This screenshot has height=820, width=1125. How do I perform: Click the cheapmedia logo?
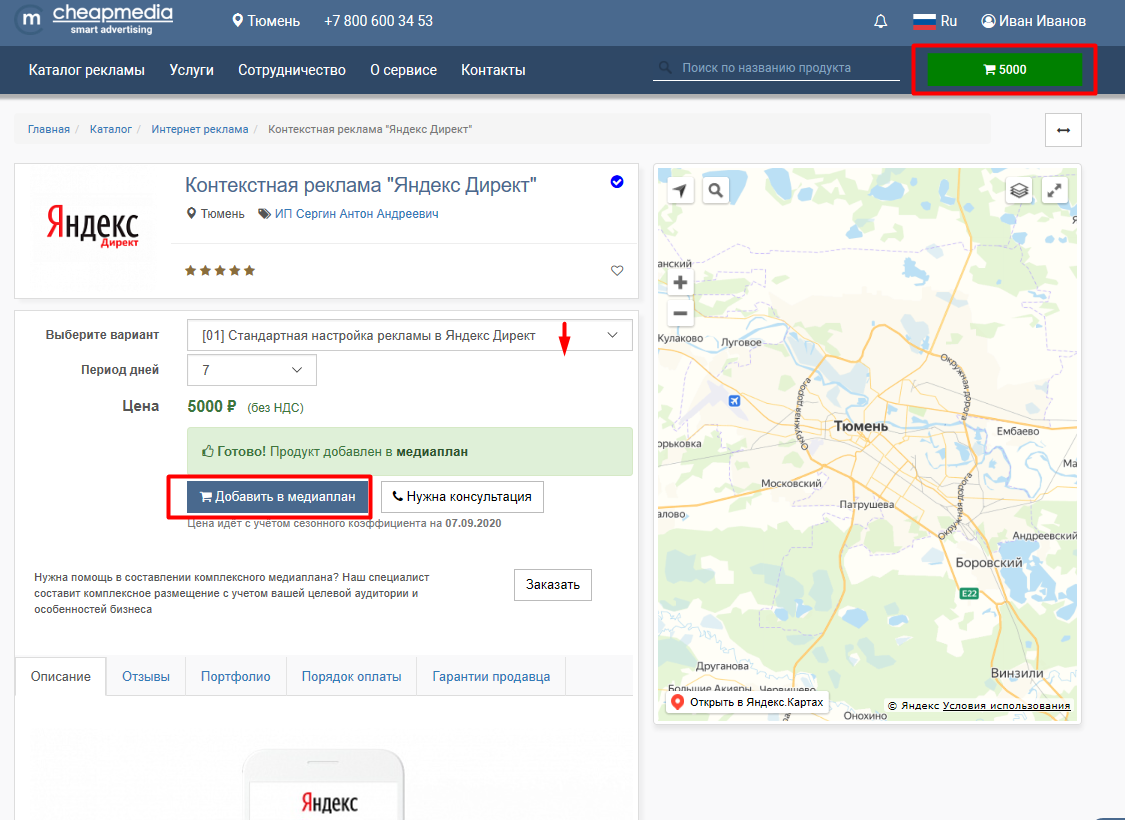click(x=95, y=19)
